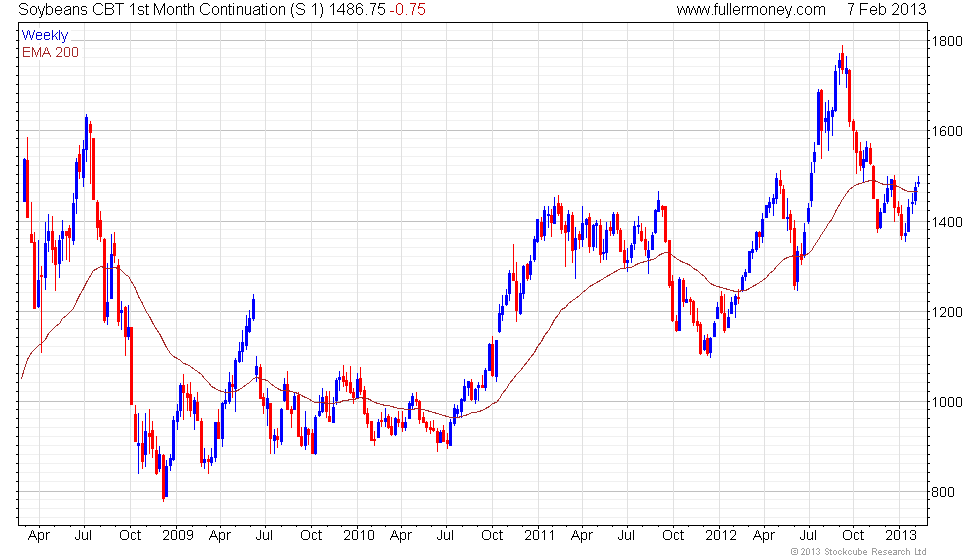Click the 'Jul' label right after 2012's Apr
Image resolution: width=980 pixels, height=560 pixels.
click(808, 535)
